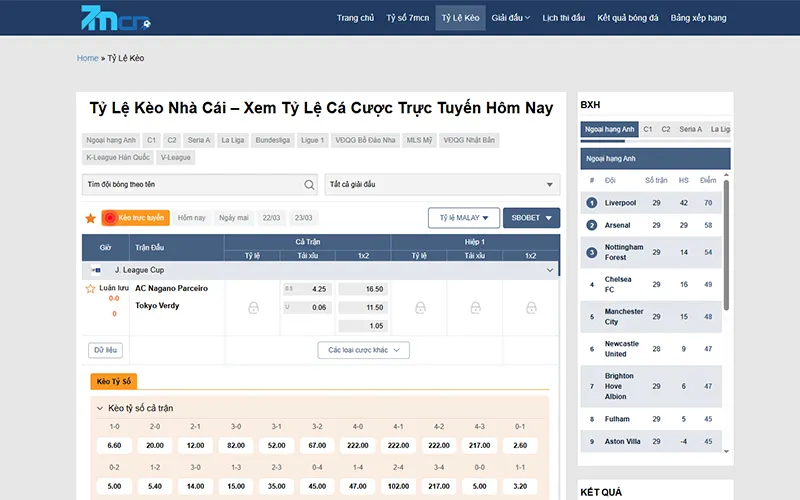Click the J. League Cup flag icon

click(97, 270)
